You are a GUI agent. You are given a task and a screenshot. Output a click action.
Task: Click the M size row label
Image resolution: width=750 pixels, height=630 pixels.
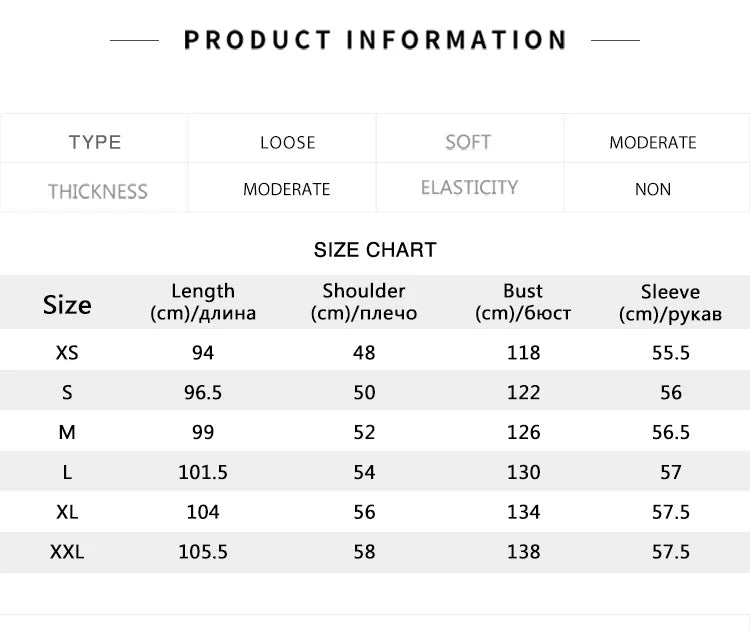click(67, 432)
